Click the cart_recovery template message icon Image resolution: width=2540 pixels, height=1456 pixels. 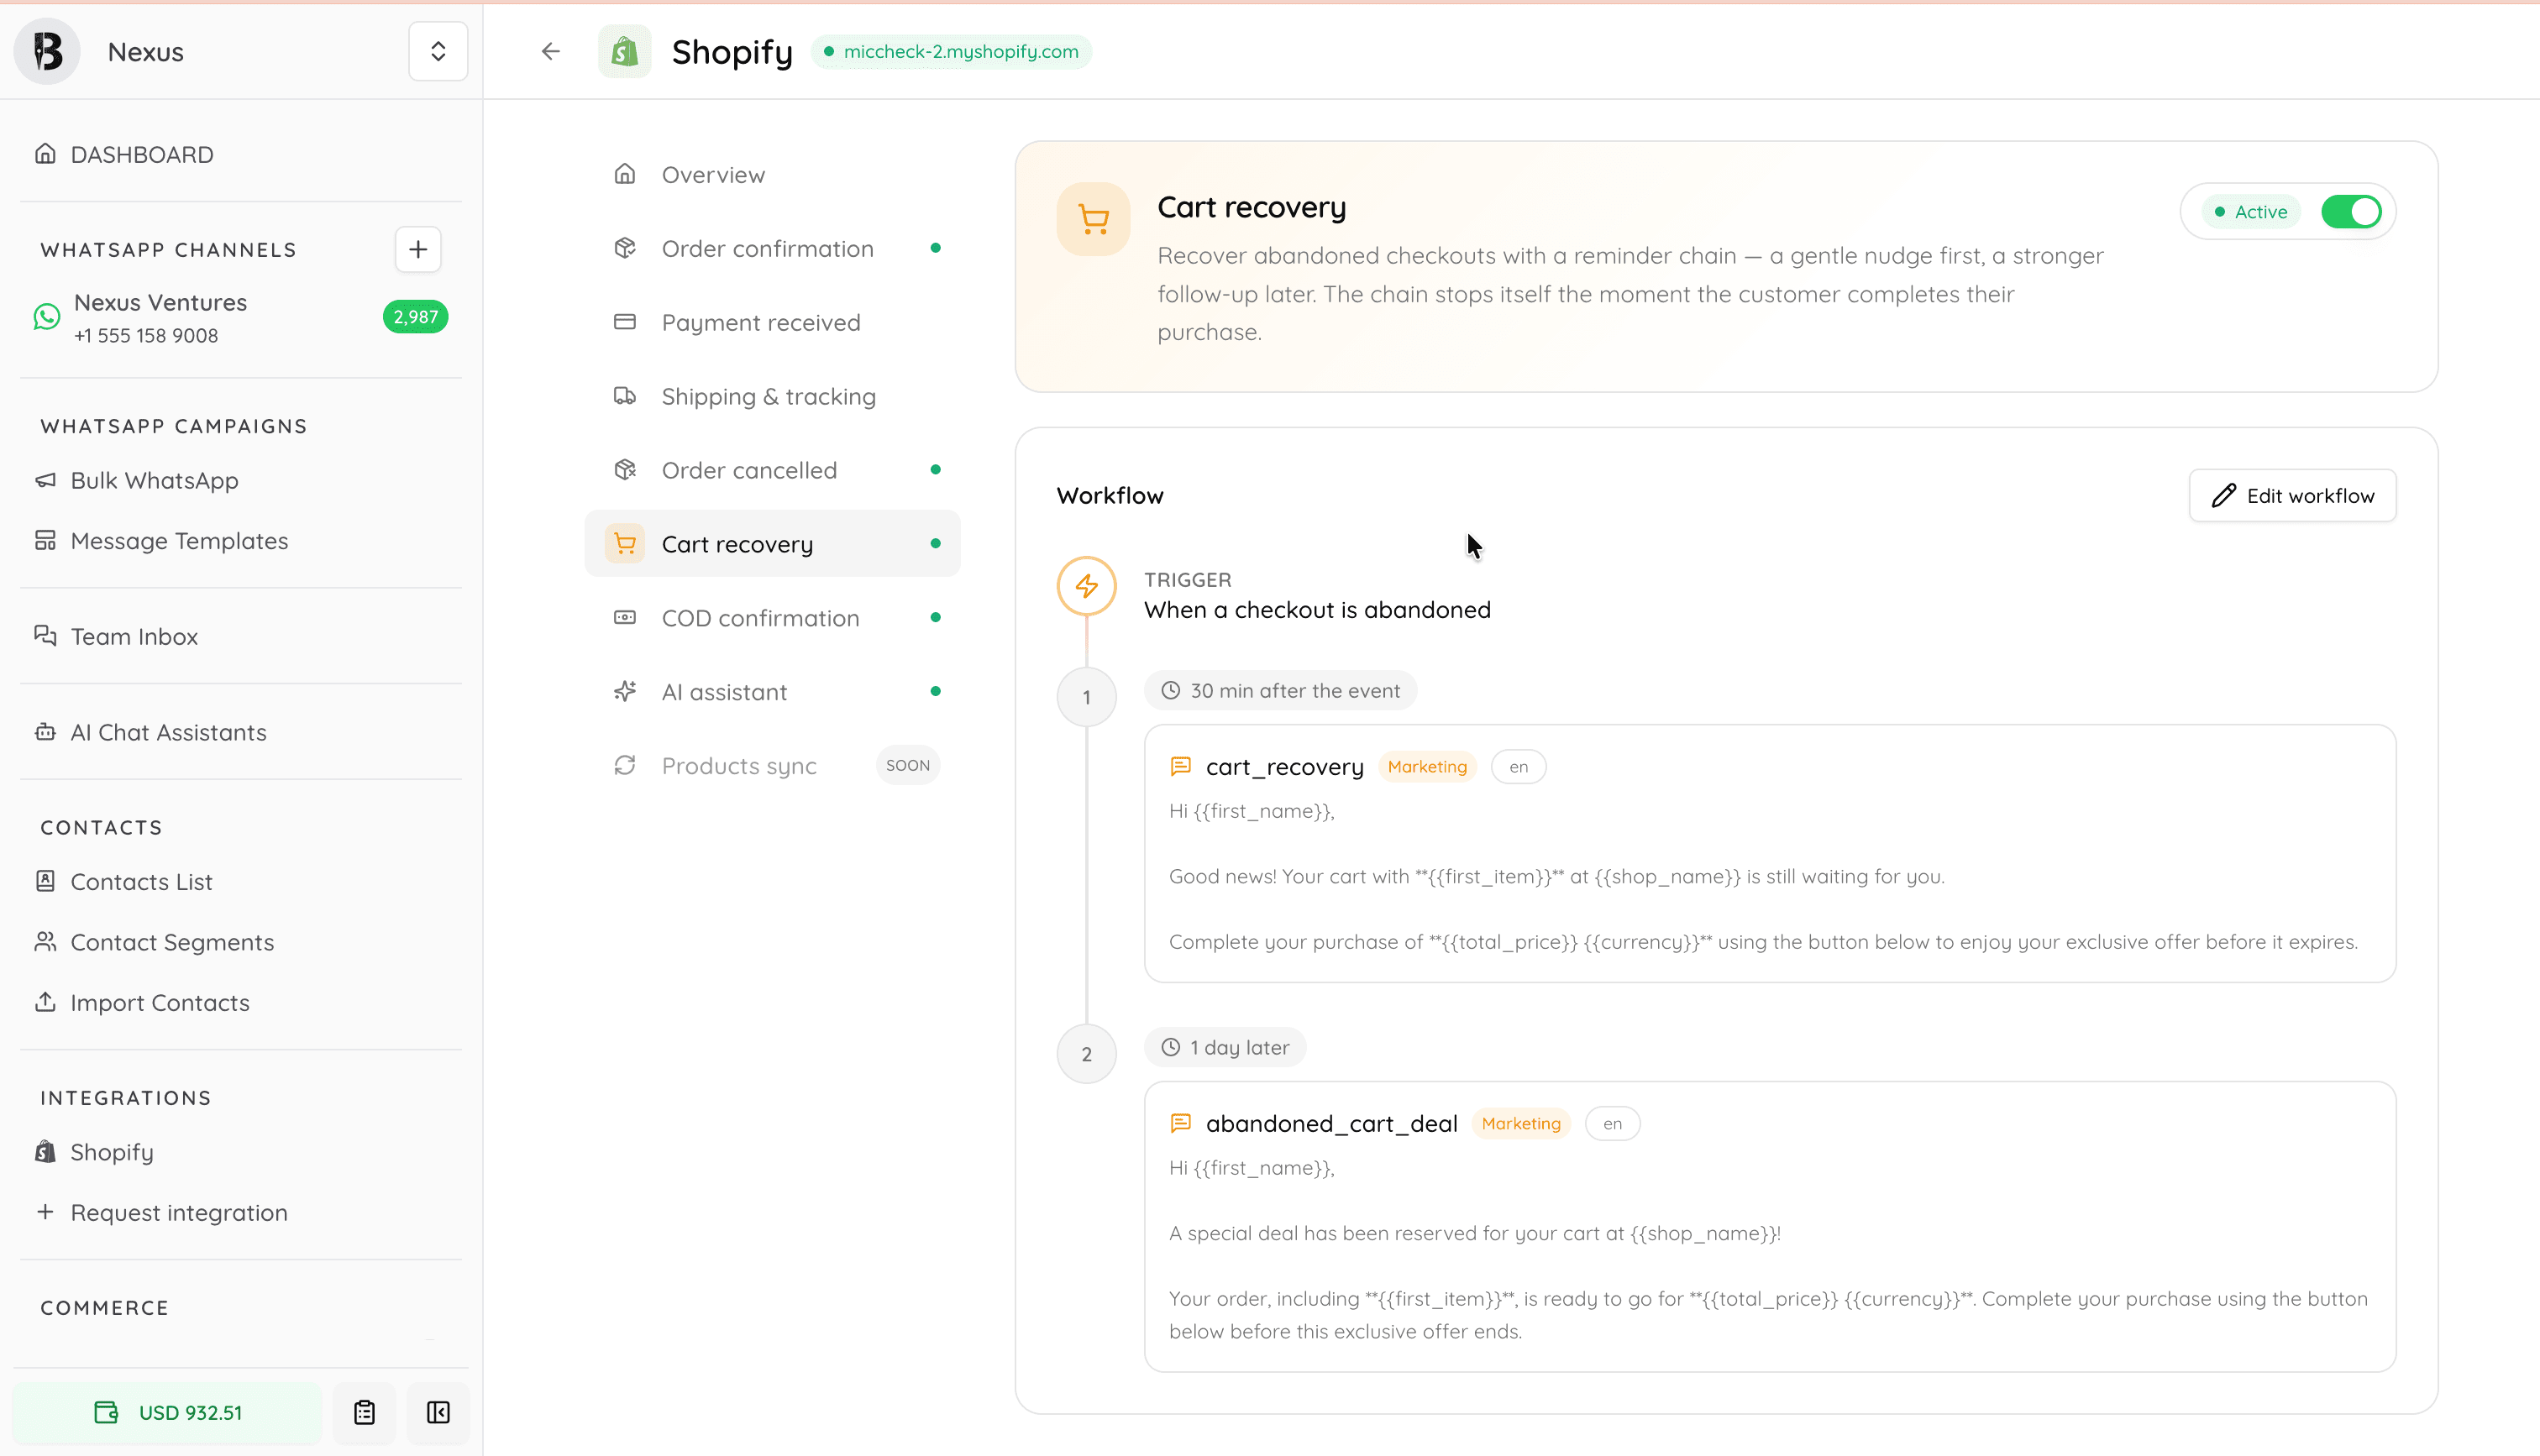(1180, 767)
